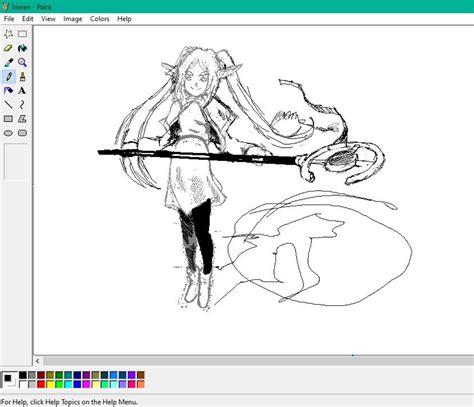Click the tool options box below the toolbox
Viewport: 474px width, 407px height.
point(15,162)
